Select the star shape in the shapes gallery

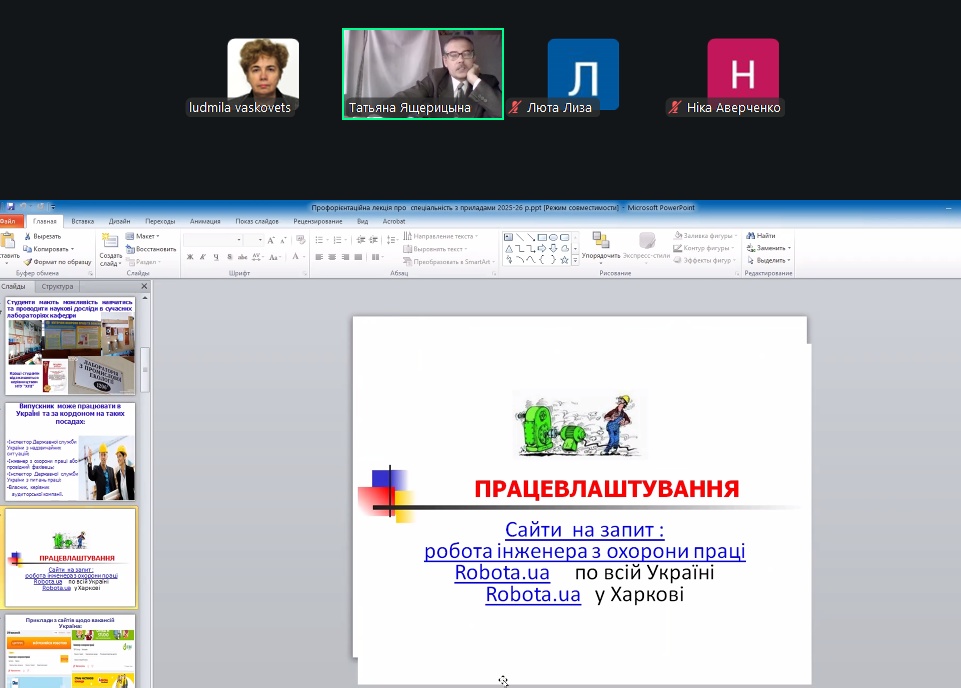pos(563,260)
